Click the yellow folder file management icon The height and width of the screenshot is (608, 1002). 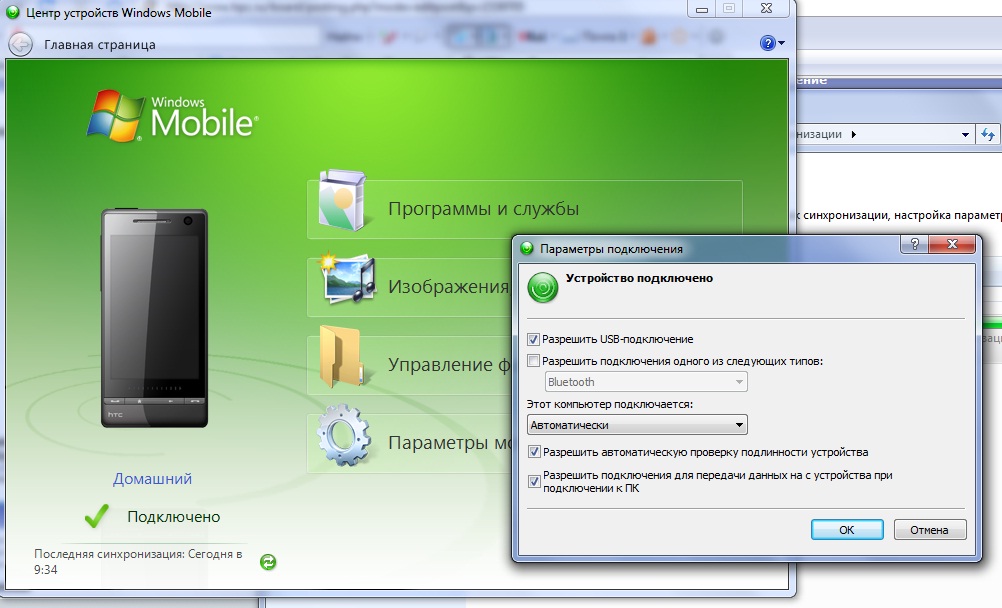pos(342,357)
